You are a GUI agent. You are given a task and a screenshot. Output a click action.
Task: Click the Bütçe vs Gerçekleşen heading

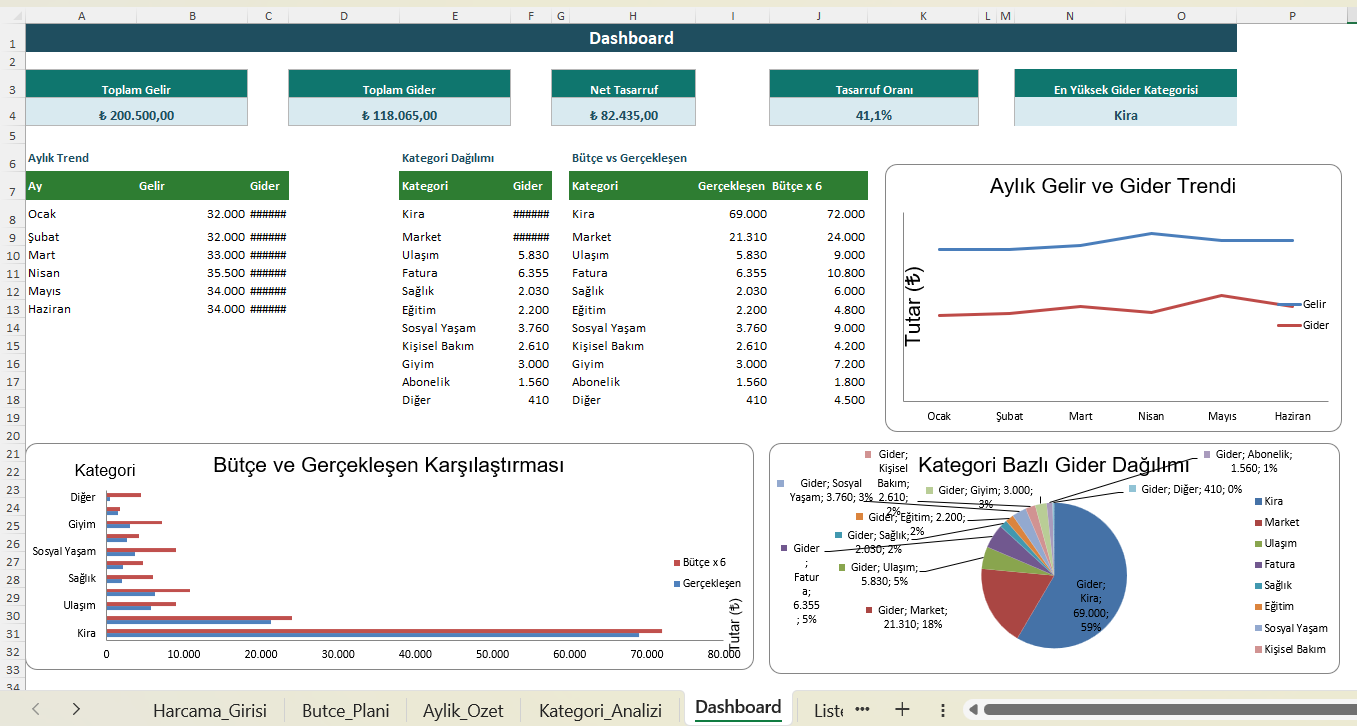(x=629, y=158)
